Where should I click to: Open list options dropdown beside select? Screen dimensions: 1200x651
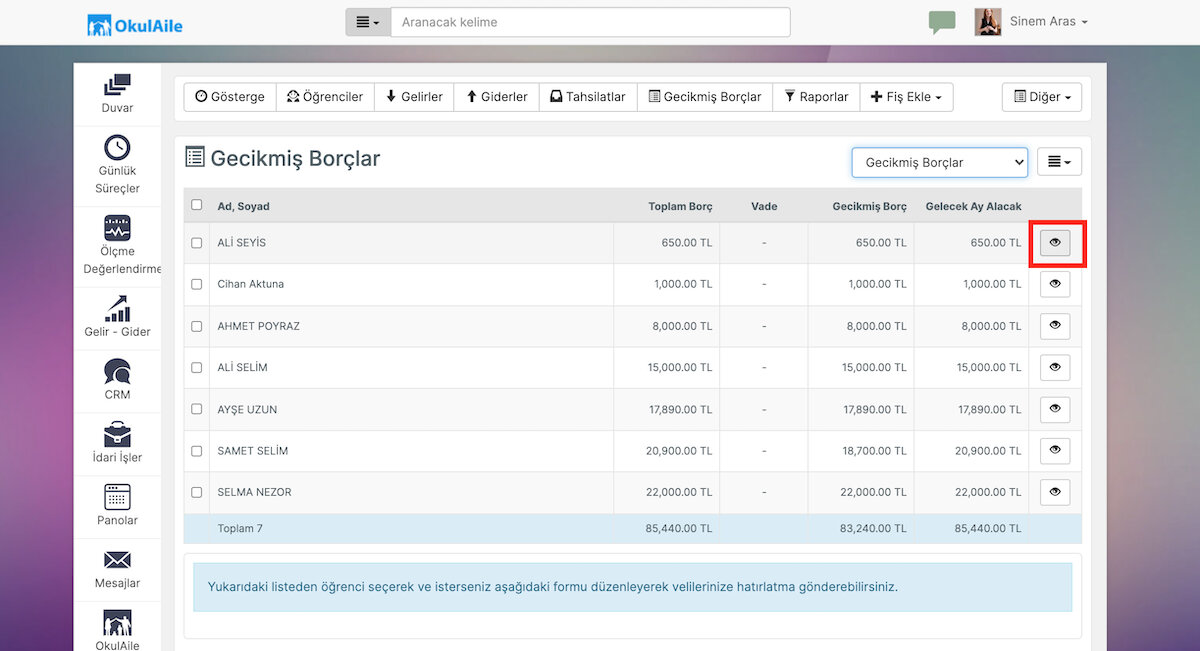[x=1059, y=162]
